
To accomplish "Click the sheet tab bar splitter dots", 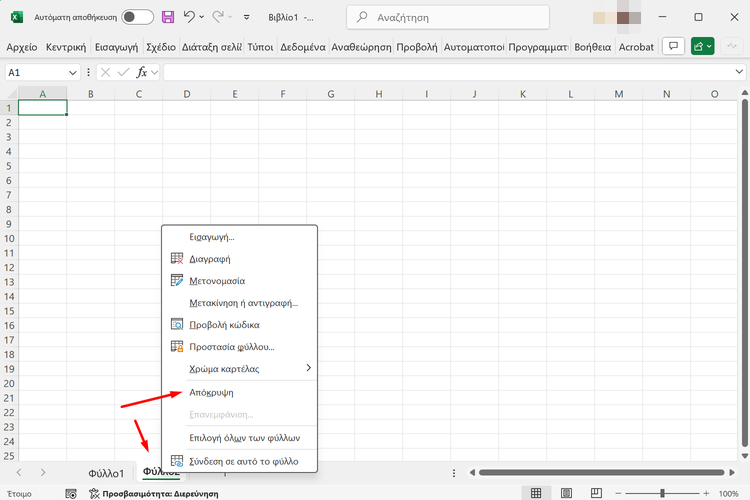I will tap(453, 473).
